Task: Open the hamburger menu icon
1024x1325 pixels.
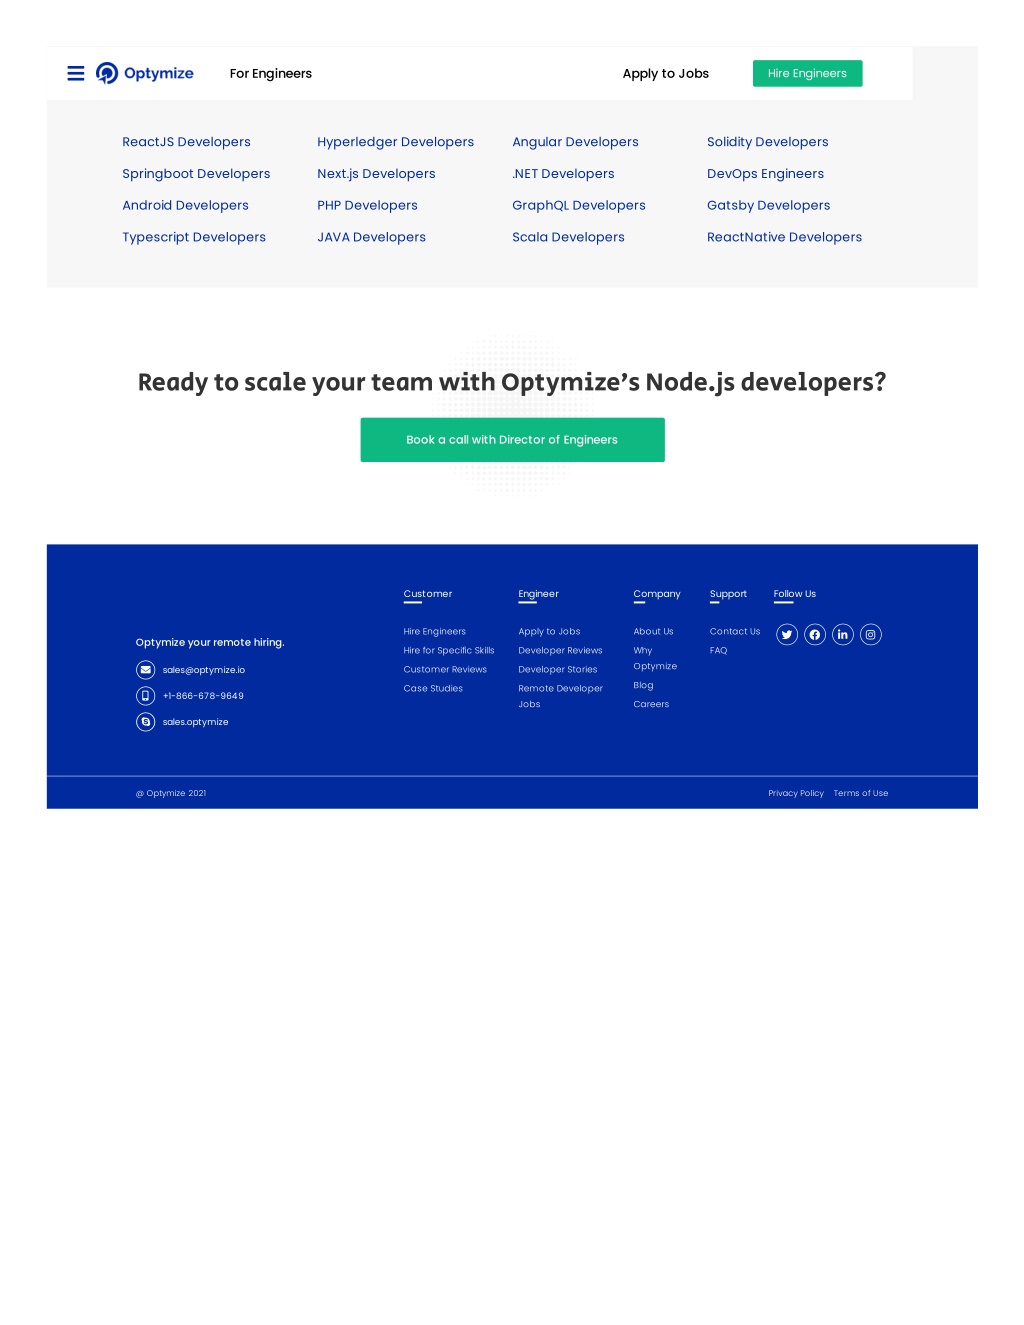Action: click(x=76, y=73)
